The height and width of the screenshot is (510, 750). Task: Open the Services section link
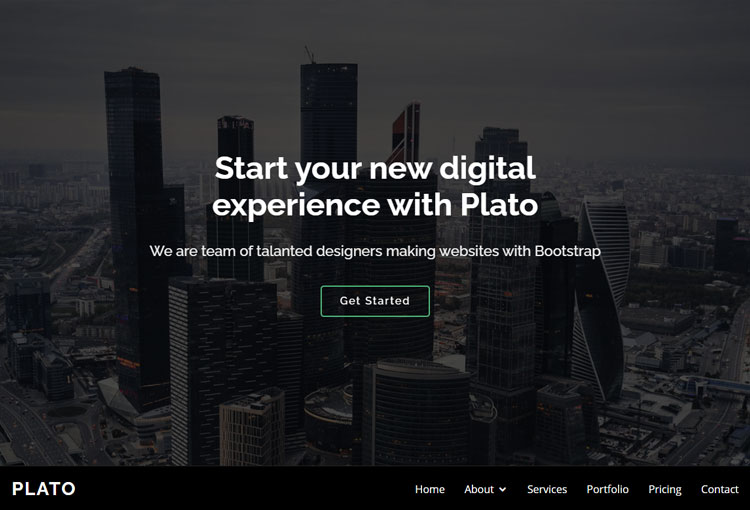click(x=547, y=489)
